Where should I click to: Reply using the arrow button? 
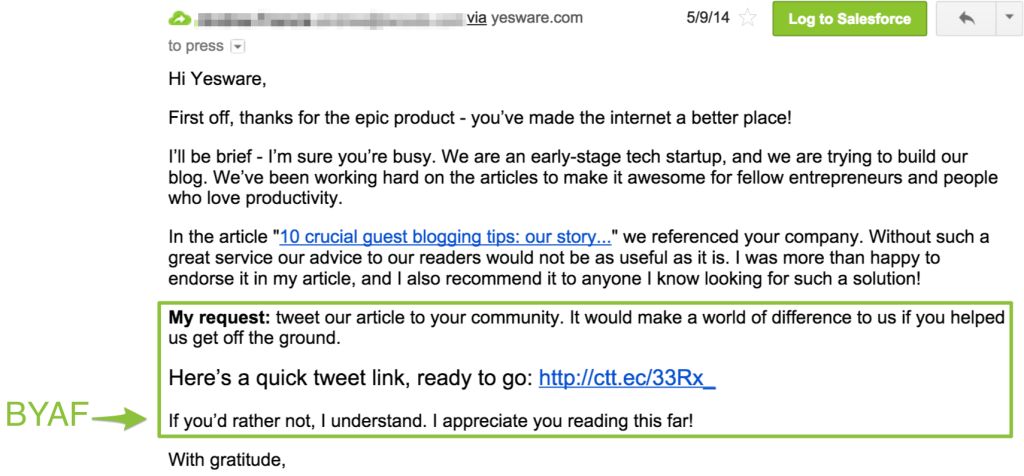pyautogui.click(x=966, y=19)
